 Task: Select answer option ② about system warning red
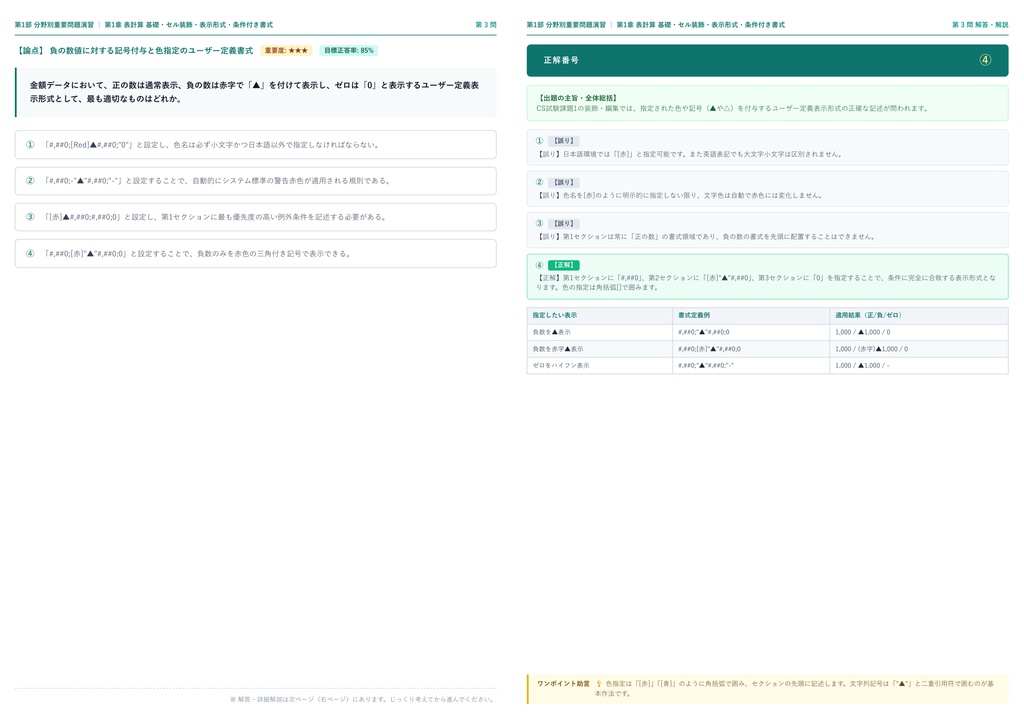pos(255,181)
